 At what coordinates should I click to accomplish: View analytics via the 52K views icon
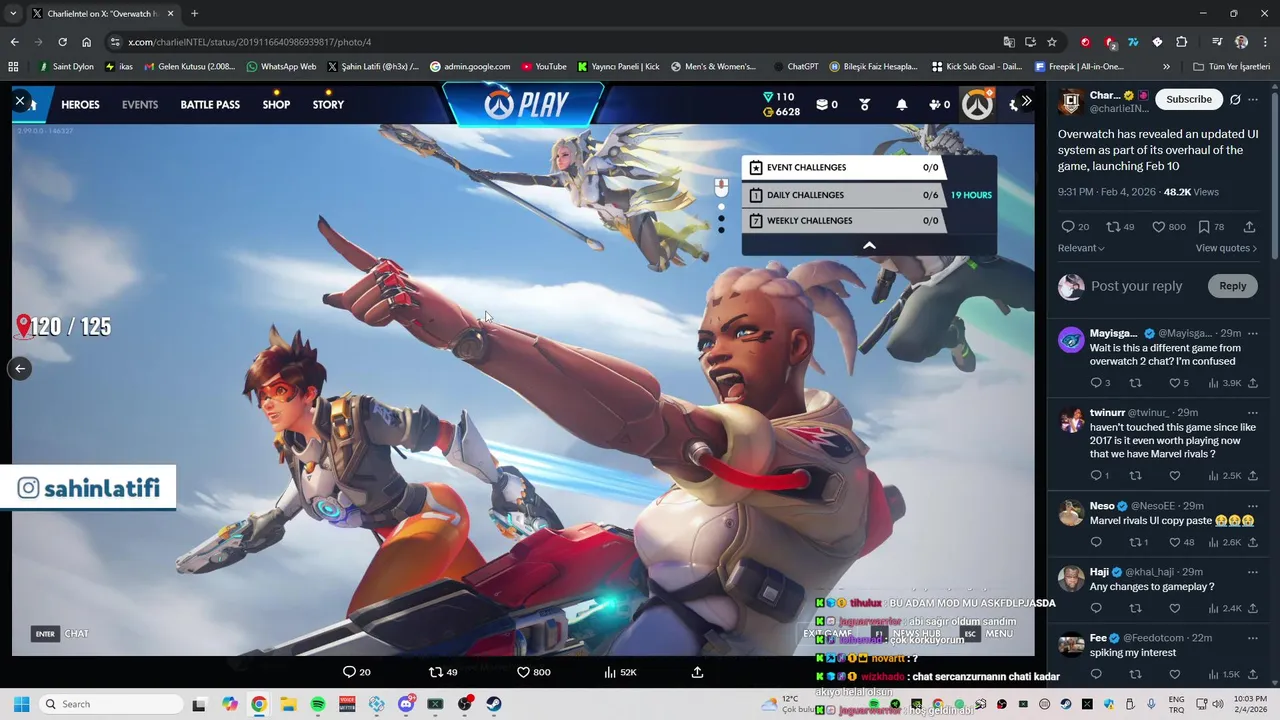620,672
